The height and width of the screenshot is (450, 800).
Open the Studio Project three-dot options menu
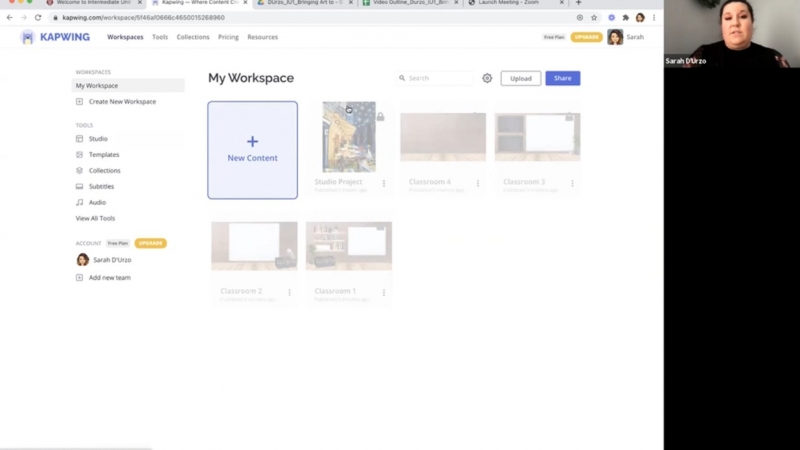384,183
